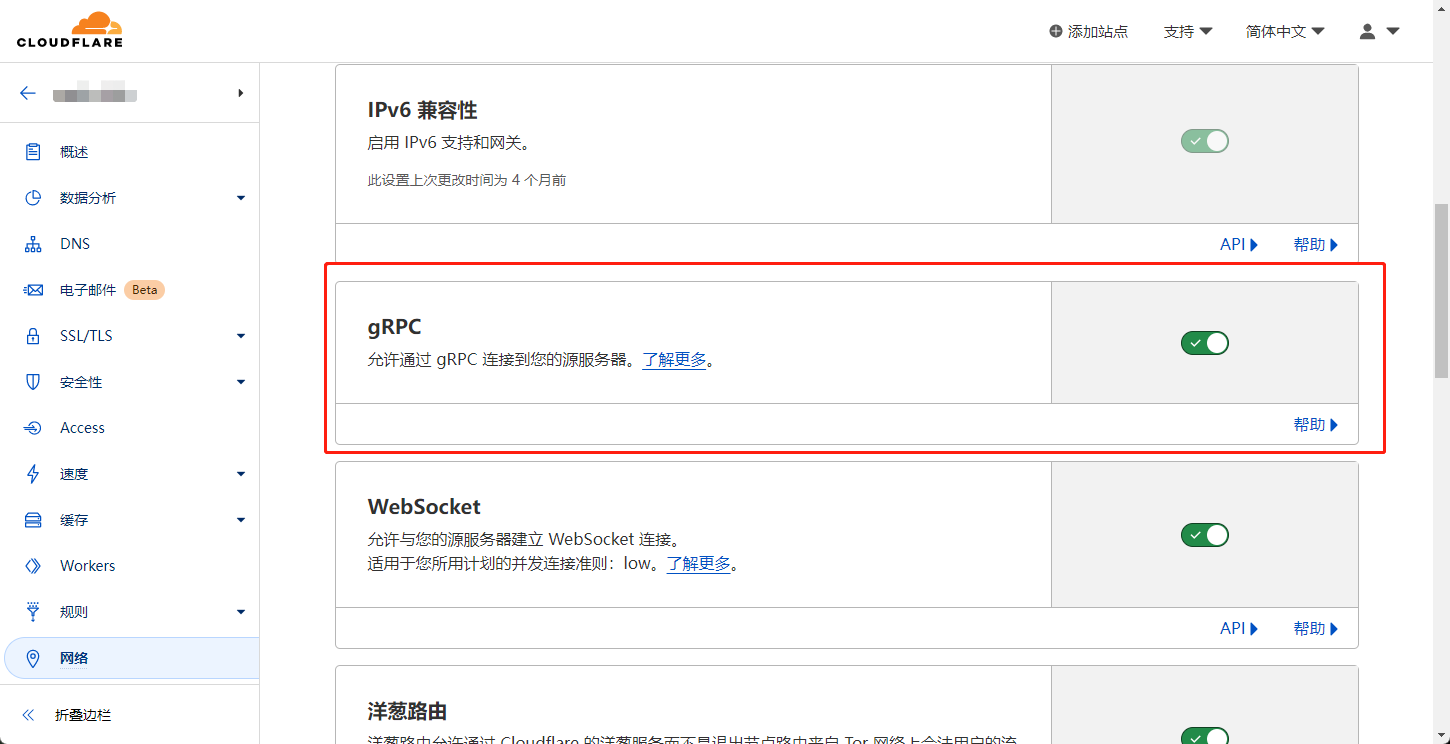Expand the 规则 submenu arrow
1450x744 pixels.
[x=241, y=612]
